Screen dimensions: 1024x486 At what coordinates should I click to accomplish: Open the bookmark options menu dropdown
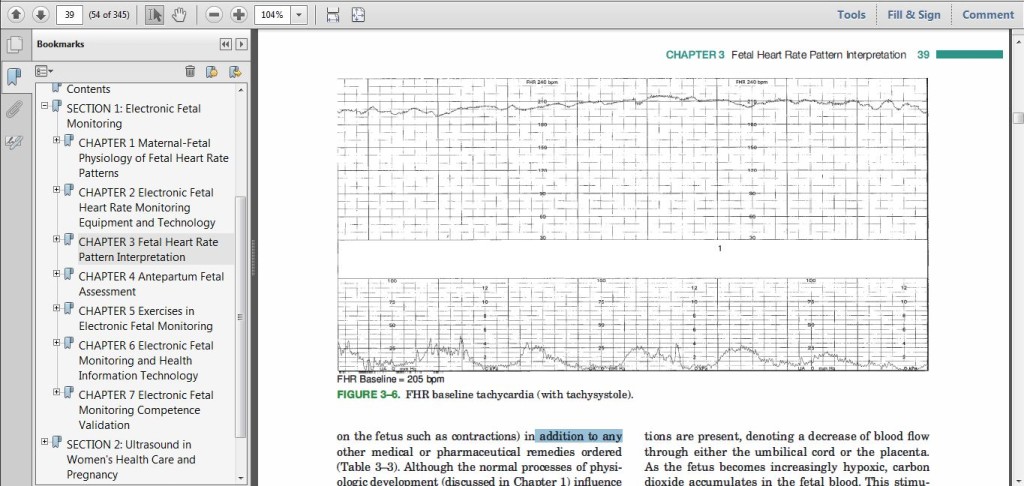[x=44, y=71]
